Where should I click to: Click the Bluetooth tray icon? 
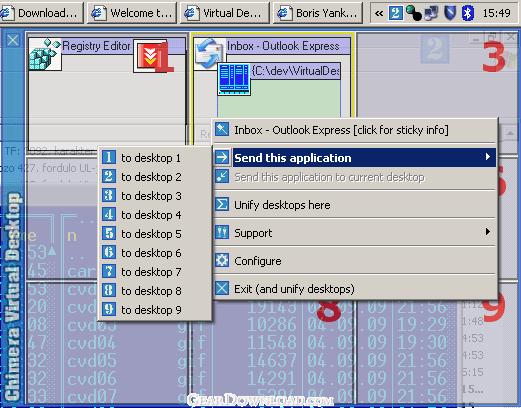[x=468, y=13]
